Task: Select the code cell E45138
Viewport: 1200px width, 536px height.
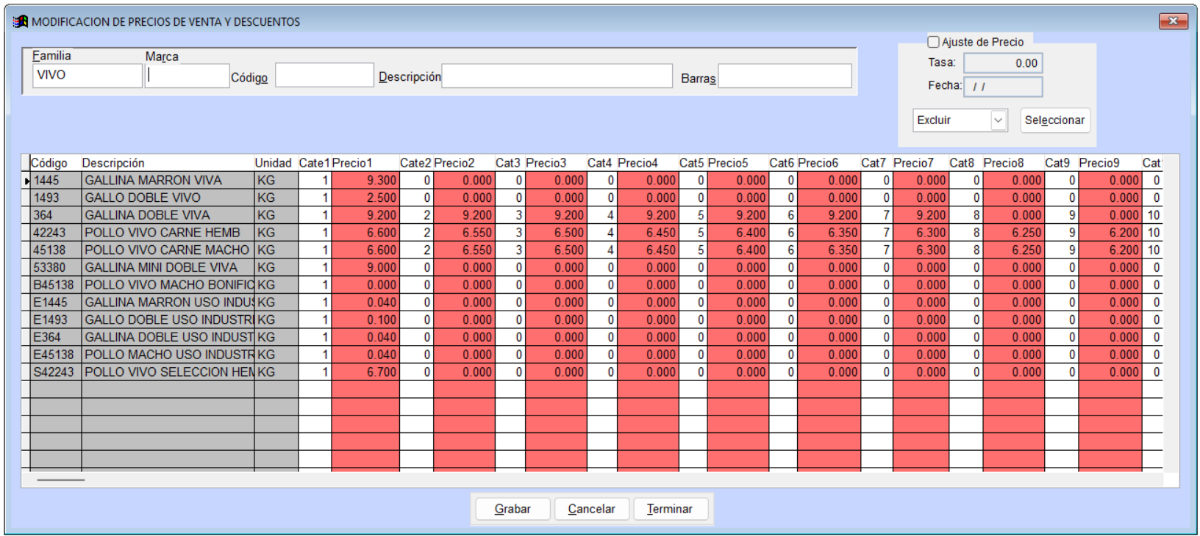Action: tap(55, 355)
